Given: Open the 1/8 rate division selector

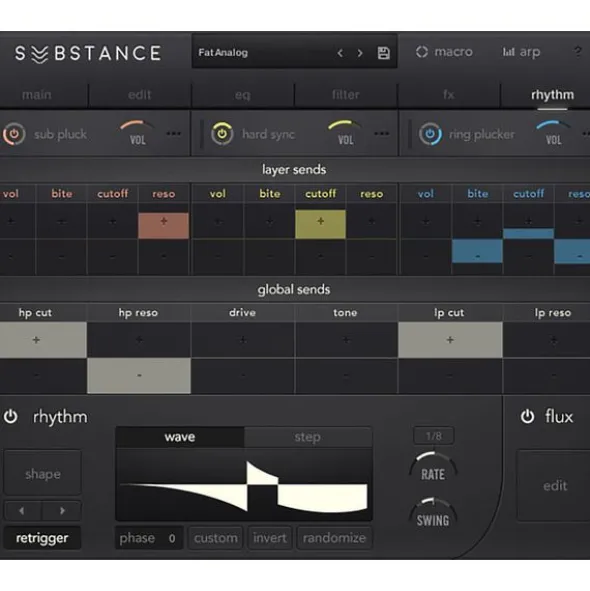Looking at the screenshot, I should 434,436.
